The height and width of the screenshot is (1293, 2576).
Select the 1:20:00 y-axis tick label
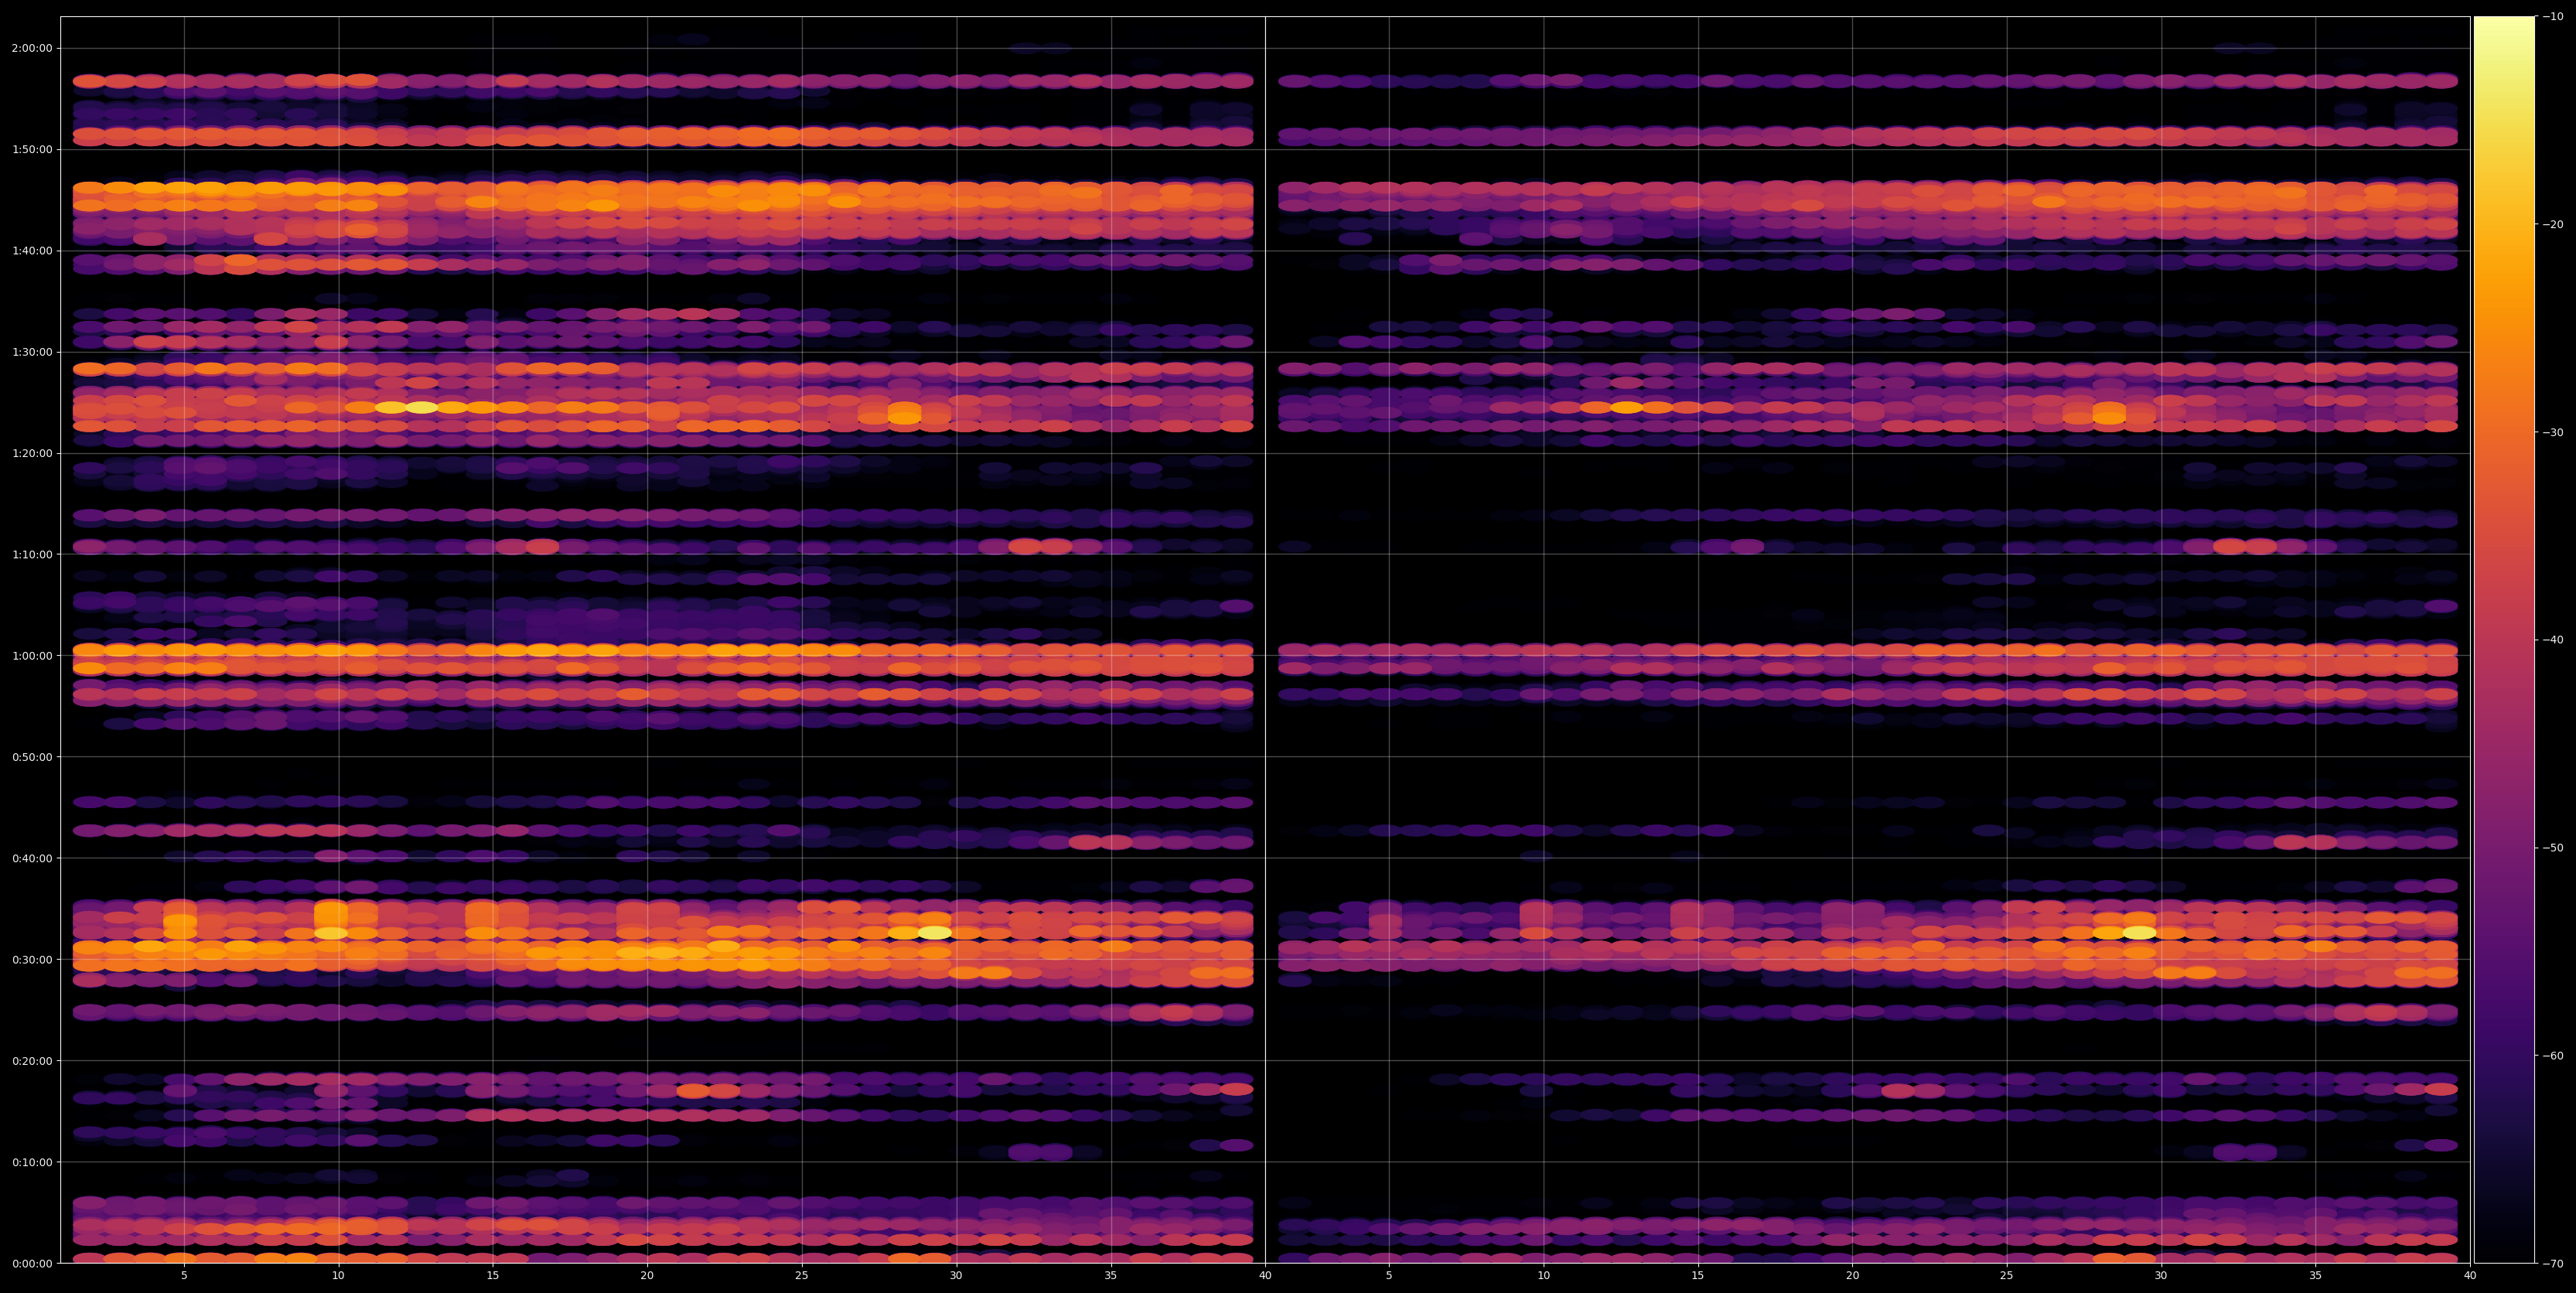(x=32, y=453)
